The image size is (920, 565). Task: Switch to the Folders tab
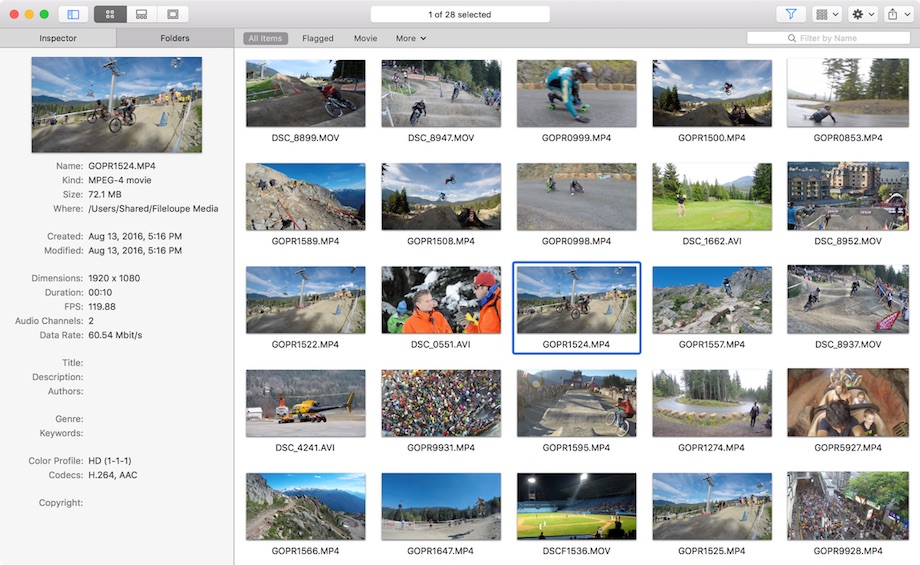coord(175,38)
